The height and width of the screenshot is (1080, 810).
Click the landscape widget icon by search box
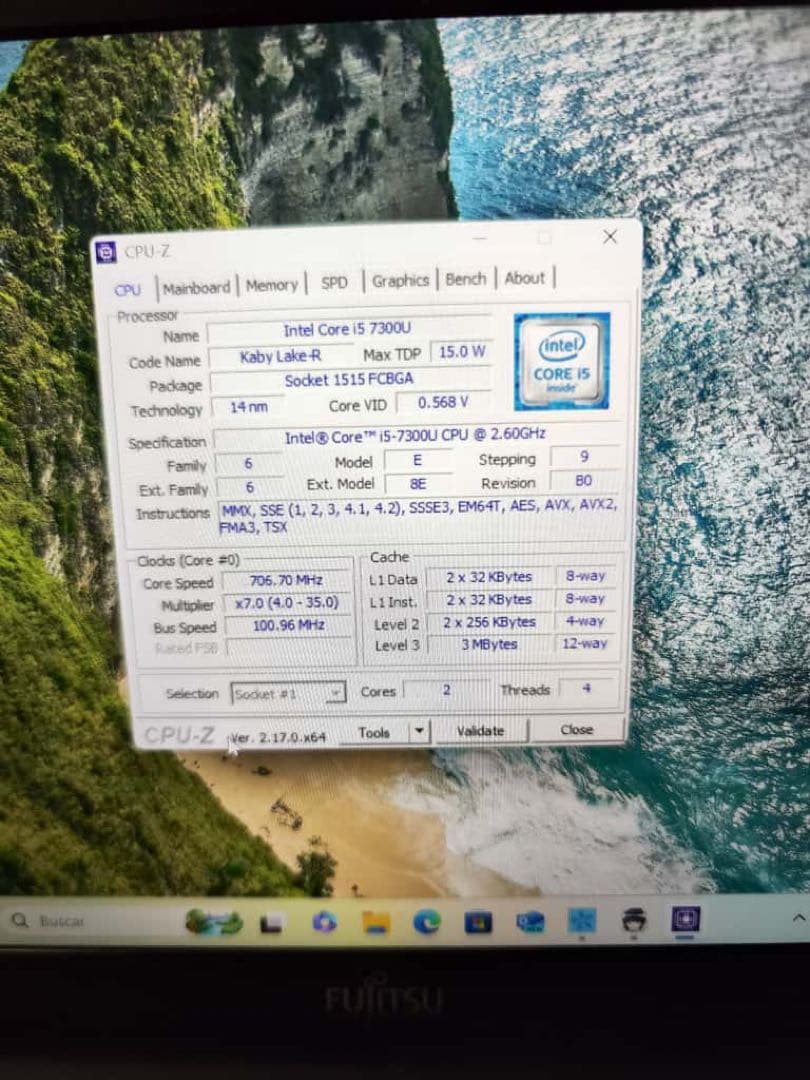(214, 922)
